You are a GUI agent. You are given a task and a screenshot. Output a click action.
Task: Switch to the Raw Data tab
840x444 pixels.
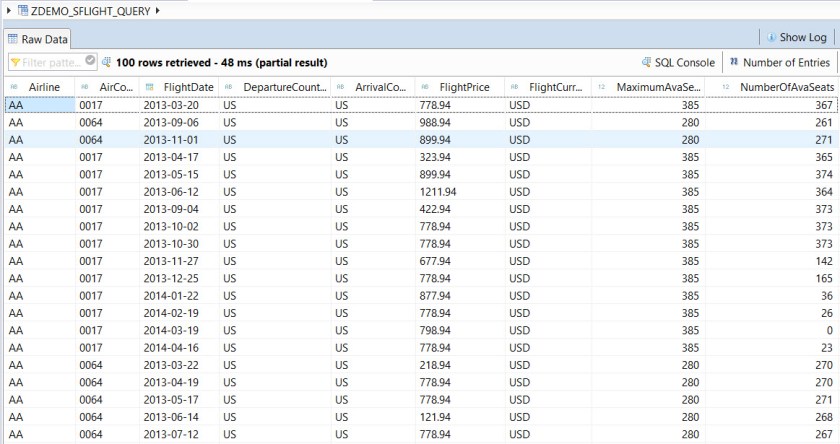click(38, 39)
